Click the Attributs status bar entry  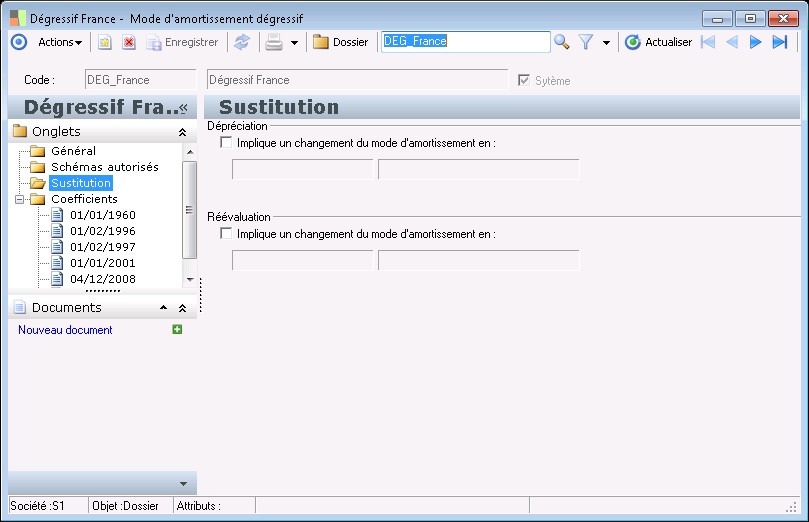pos(199,506)
